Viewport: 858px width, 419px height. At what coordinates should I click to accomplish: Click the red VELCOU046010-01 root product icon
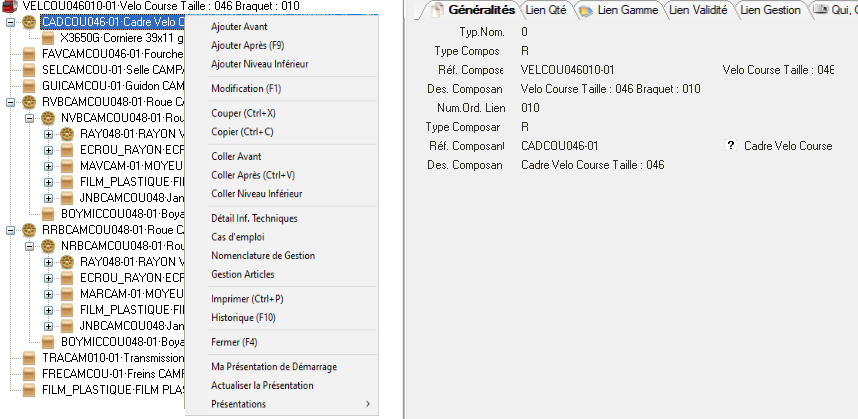click(x=11, y=6)
